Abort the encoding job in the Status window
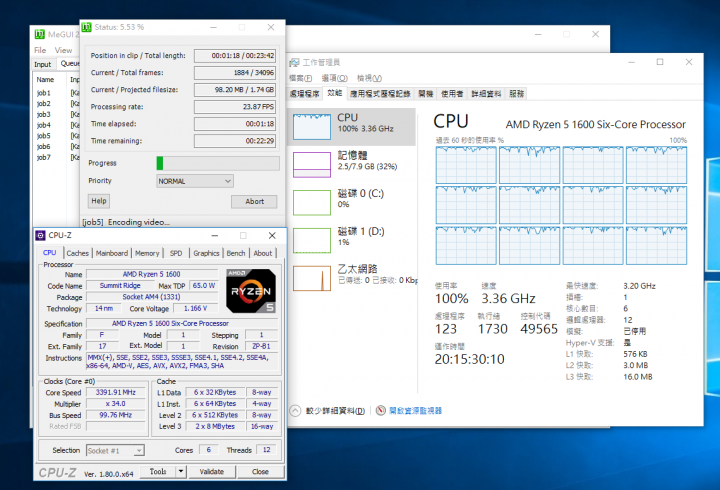The height and width of the screenshot is (490, 720). (254, 201)
